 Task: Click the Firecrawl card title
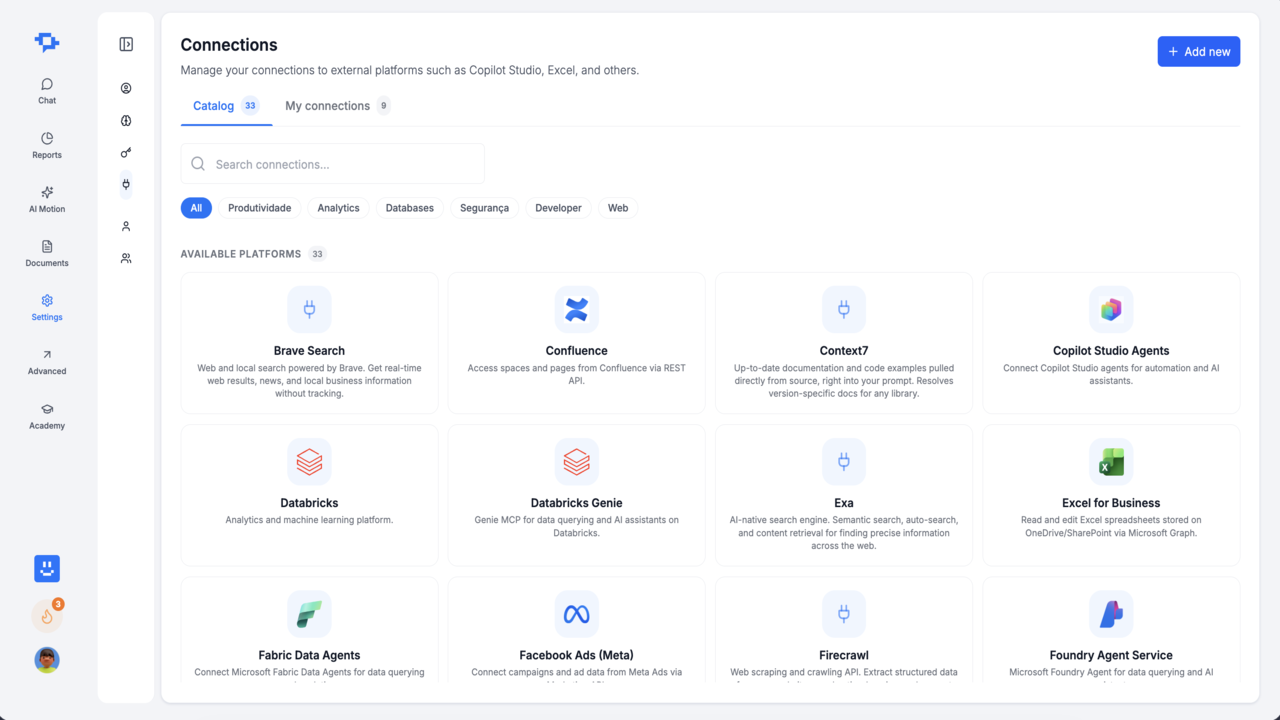844,655
